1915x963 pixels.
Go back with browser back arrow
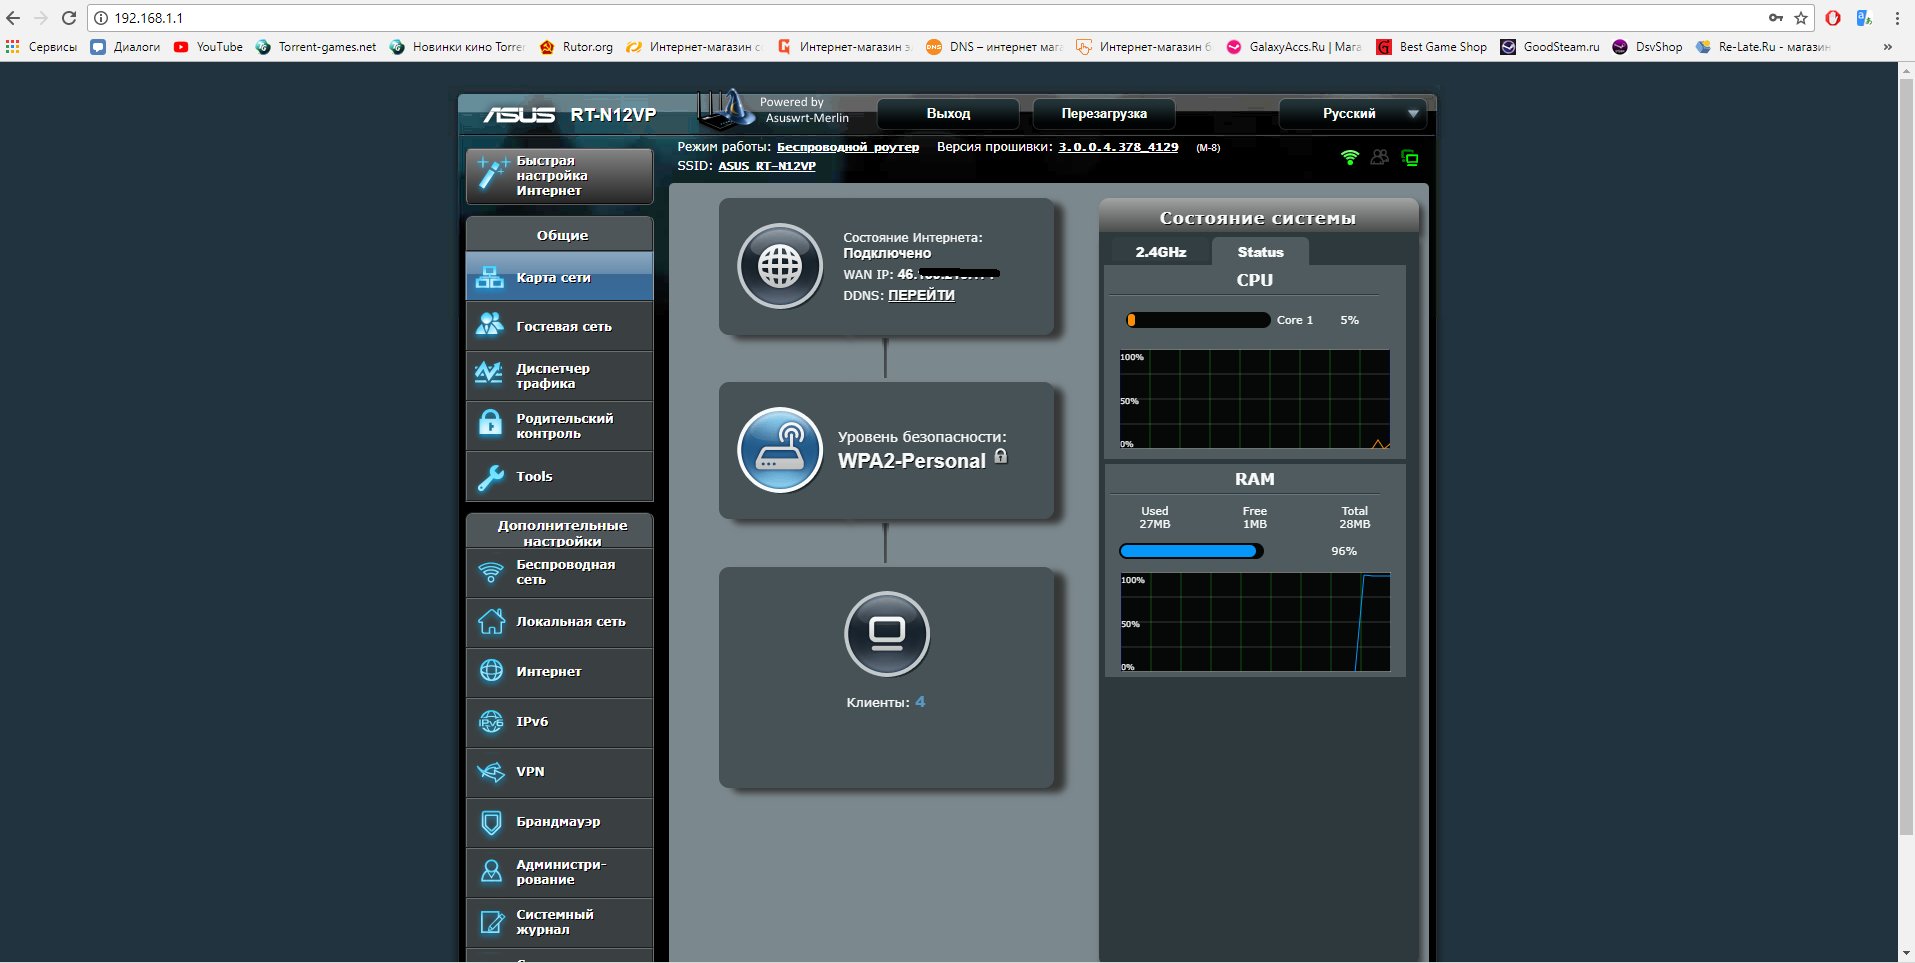pyautogui.click(x=13, y=18)
